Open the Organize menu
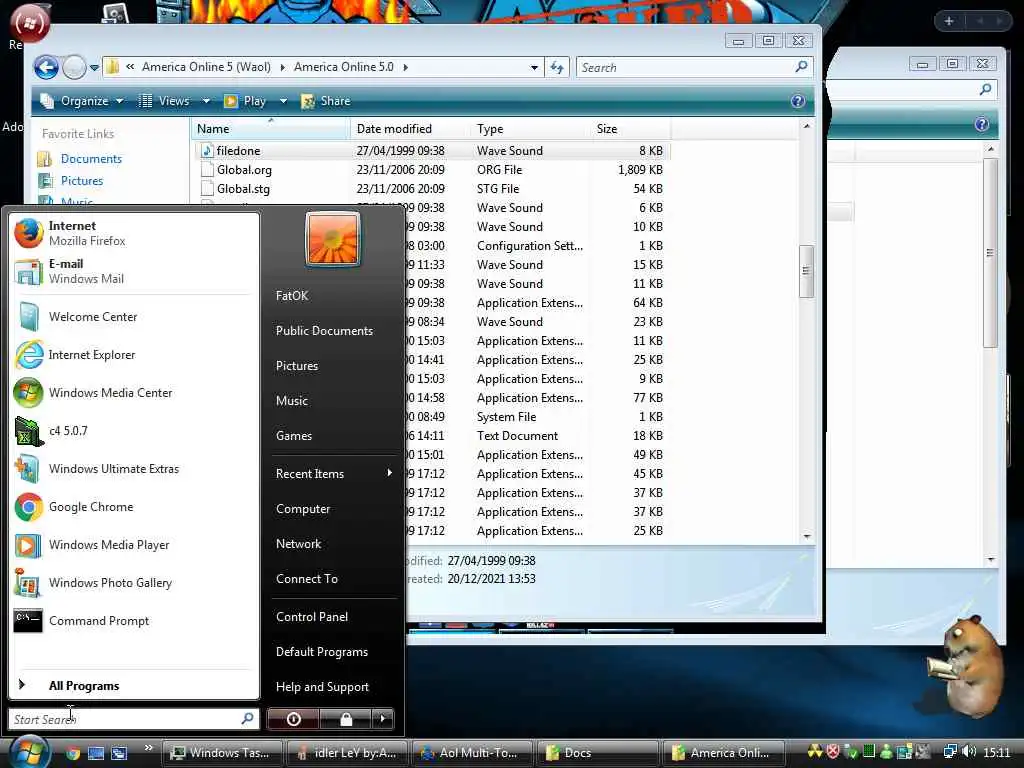The height and width of the screenshot is (768, 1024). click(82, 101)
